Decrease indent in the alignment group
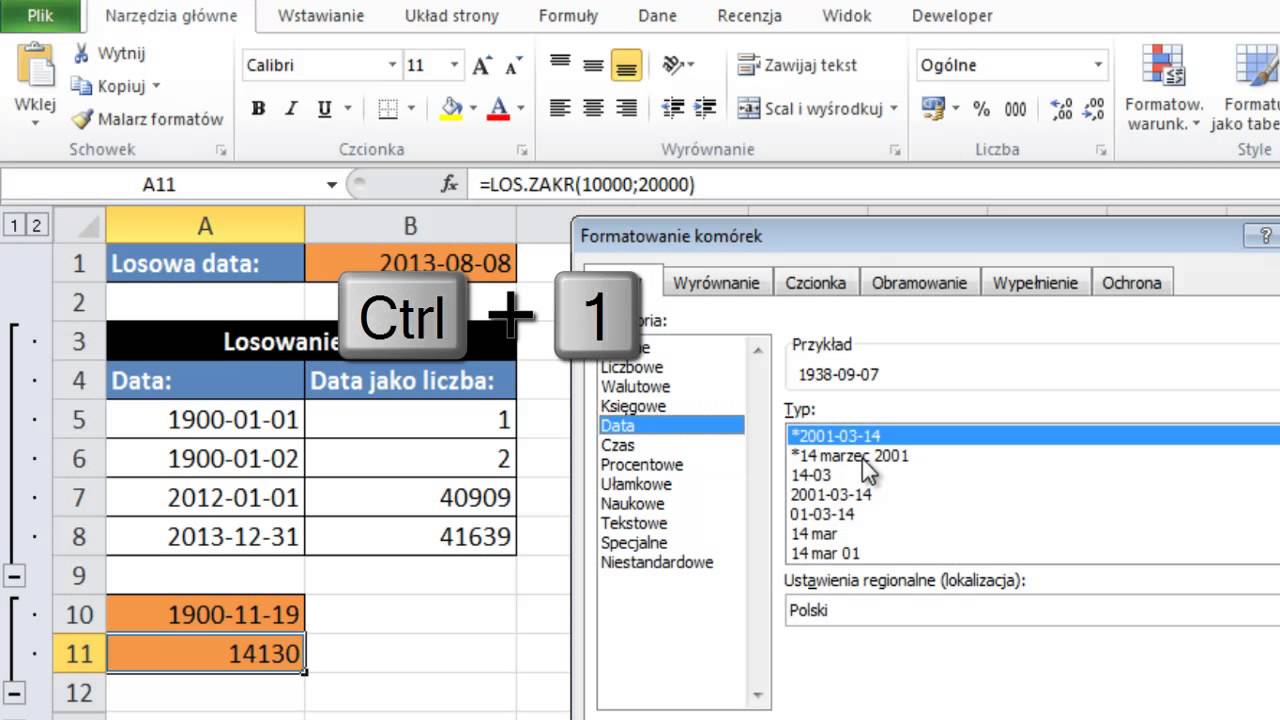 [x=673, y=108]
